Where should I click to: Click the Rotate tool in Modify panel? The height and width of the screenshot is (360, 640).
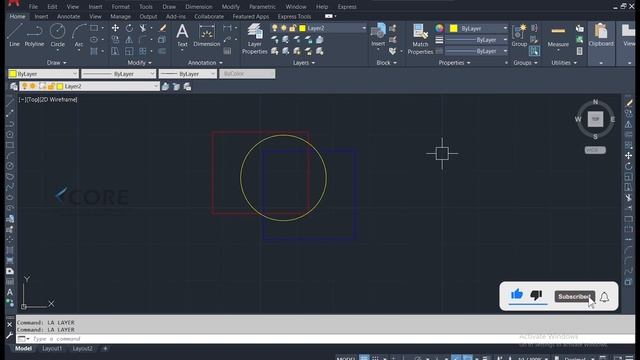coord(129,28)
